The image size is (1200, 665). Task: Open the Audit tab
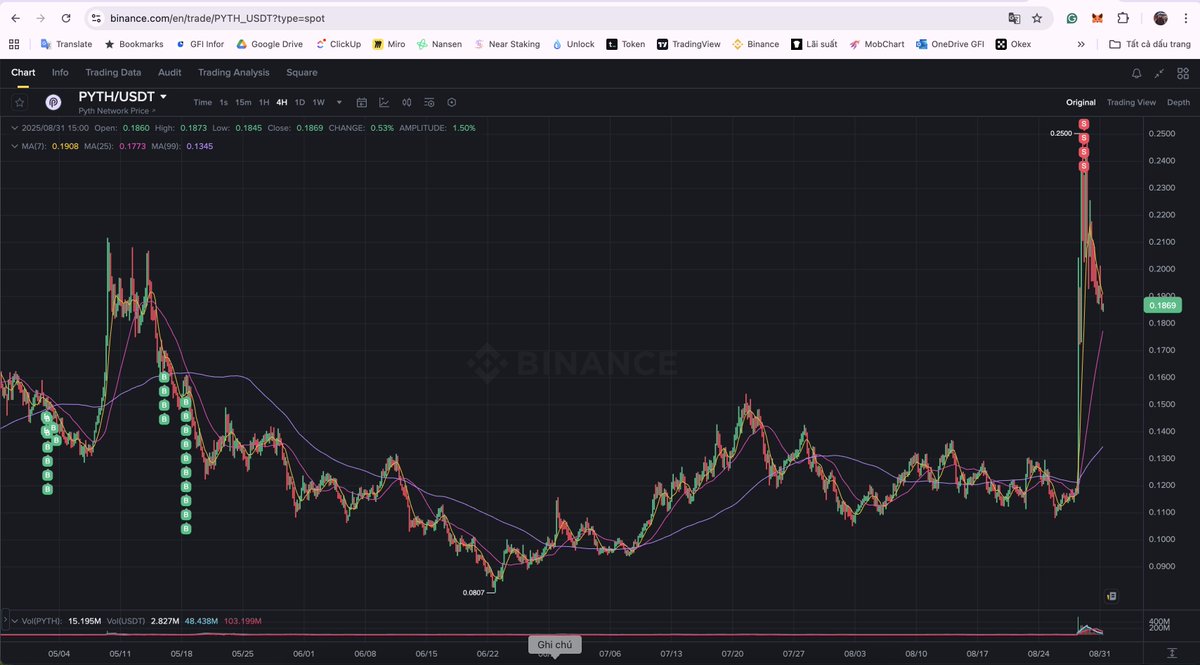pyautogui.click(x=169, y=72)
